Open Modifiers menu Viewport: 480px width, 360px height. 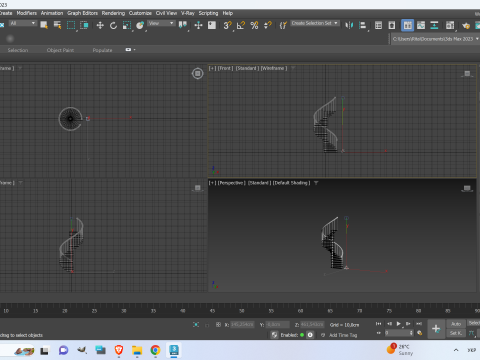pos(27,13)
